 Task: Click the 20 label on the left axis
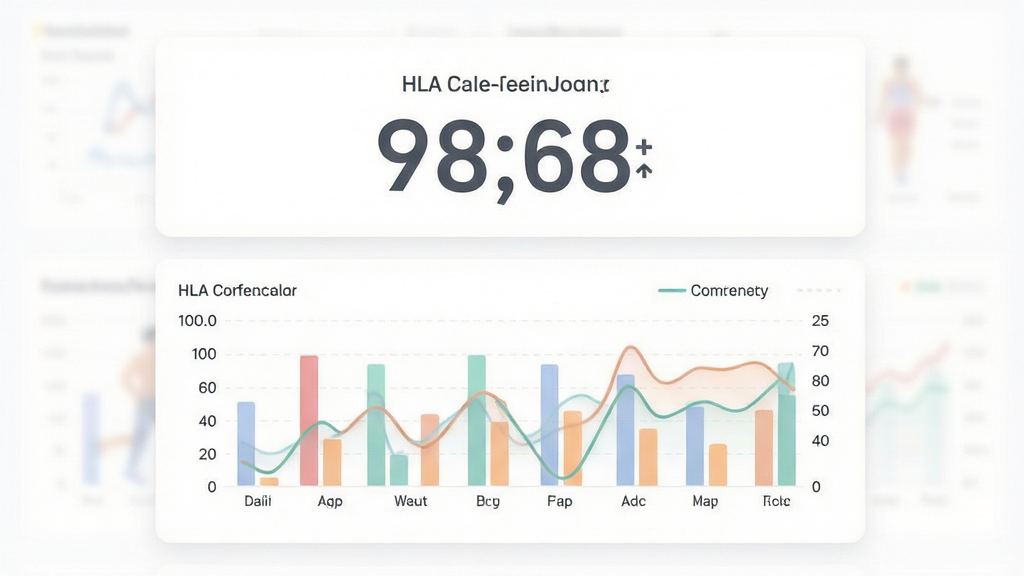[x=207, y=454]
